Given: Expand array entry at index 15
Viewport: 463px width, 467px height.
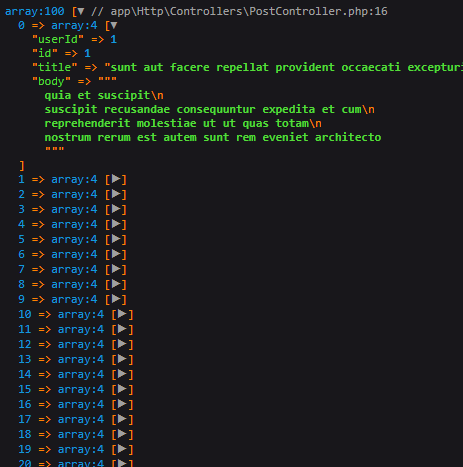Looking at the screenshot, I should coord(123,389).
